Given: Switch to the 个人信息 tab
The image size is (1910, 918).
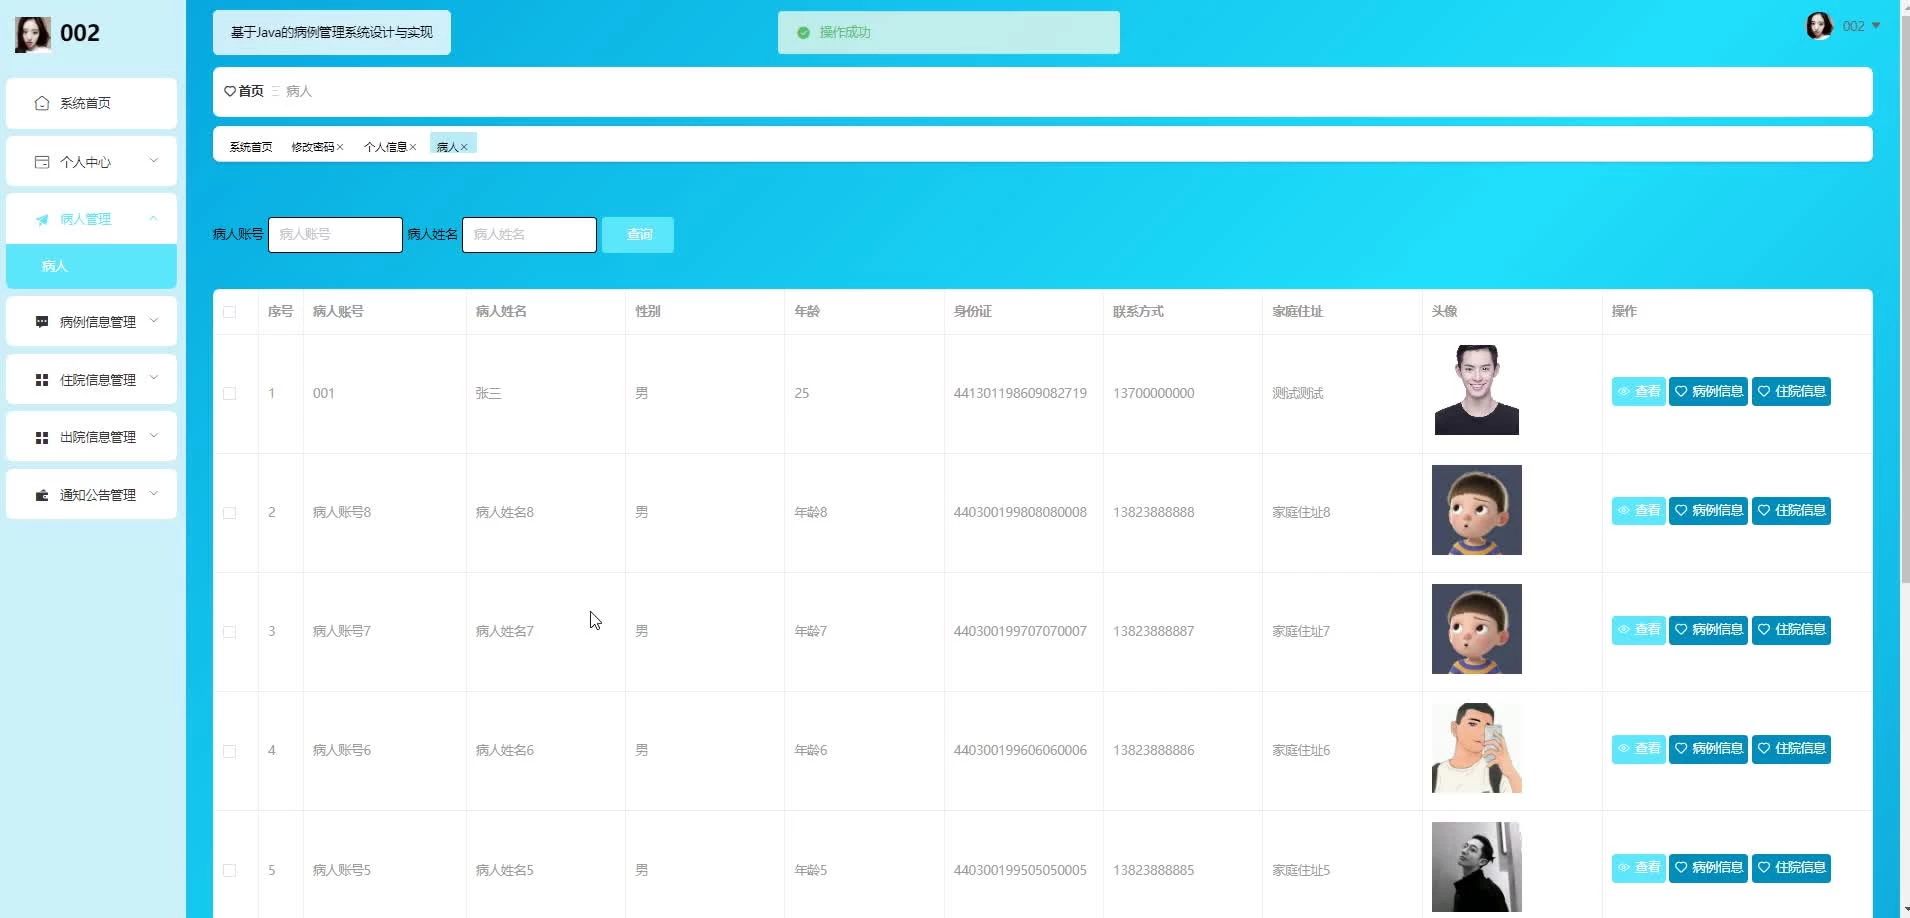Looking at the screenshot, I should tap(385, 147).
